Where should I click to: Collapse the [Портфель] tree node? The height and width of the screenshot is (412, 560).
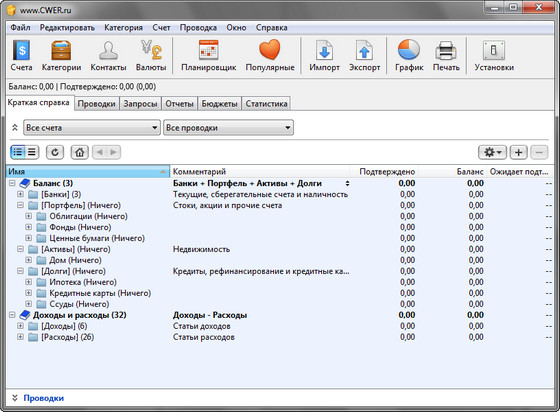(x=20, y=205)
